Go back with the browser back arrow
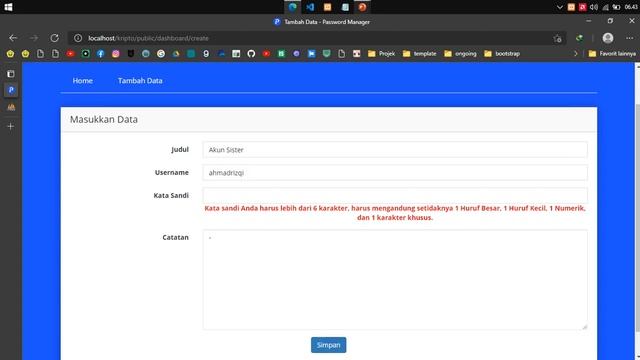The height and width of the screenshot is (360, 640). coord(13,38)
